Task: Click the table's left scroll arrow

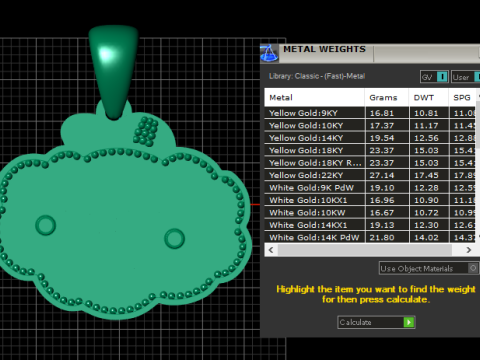Action: pyautogui.click(x=271, y=250)
